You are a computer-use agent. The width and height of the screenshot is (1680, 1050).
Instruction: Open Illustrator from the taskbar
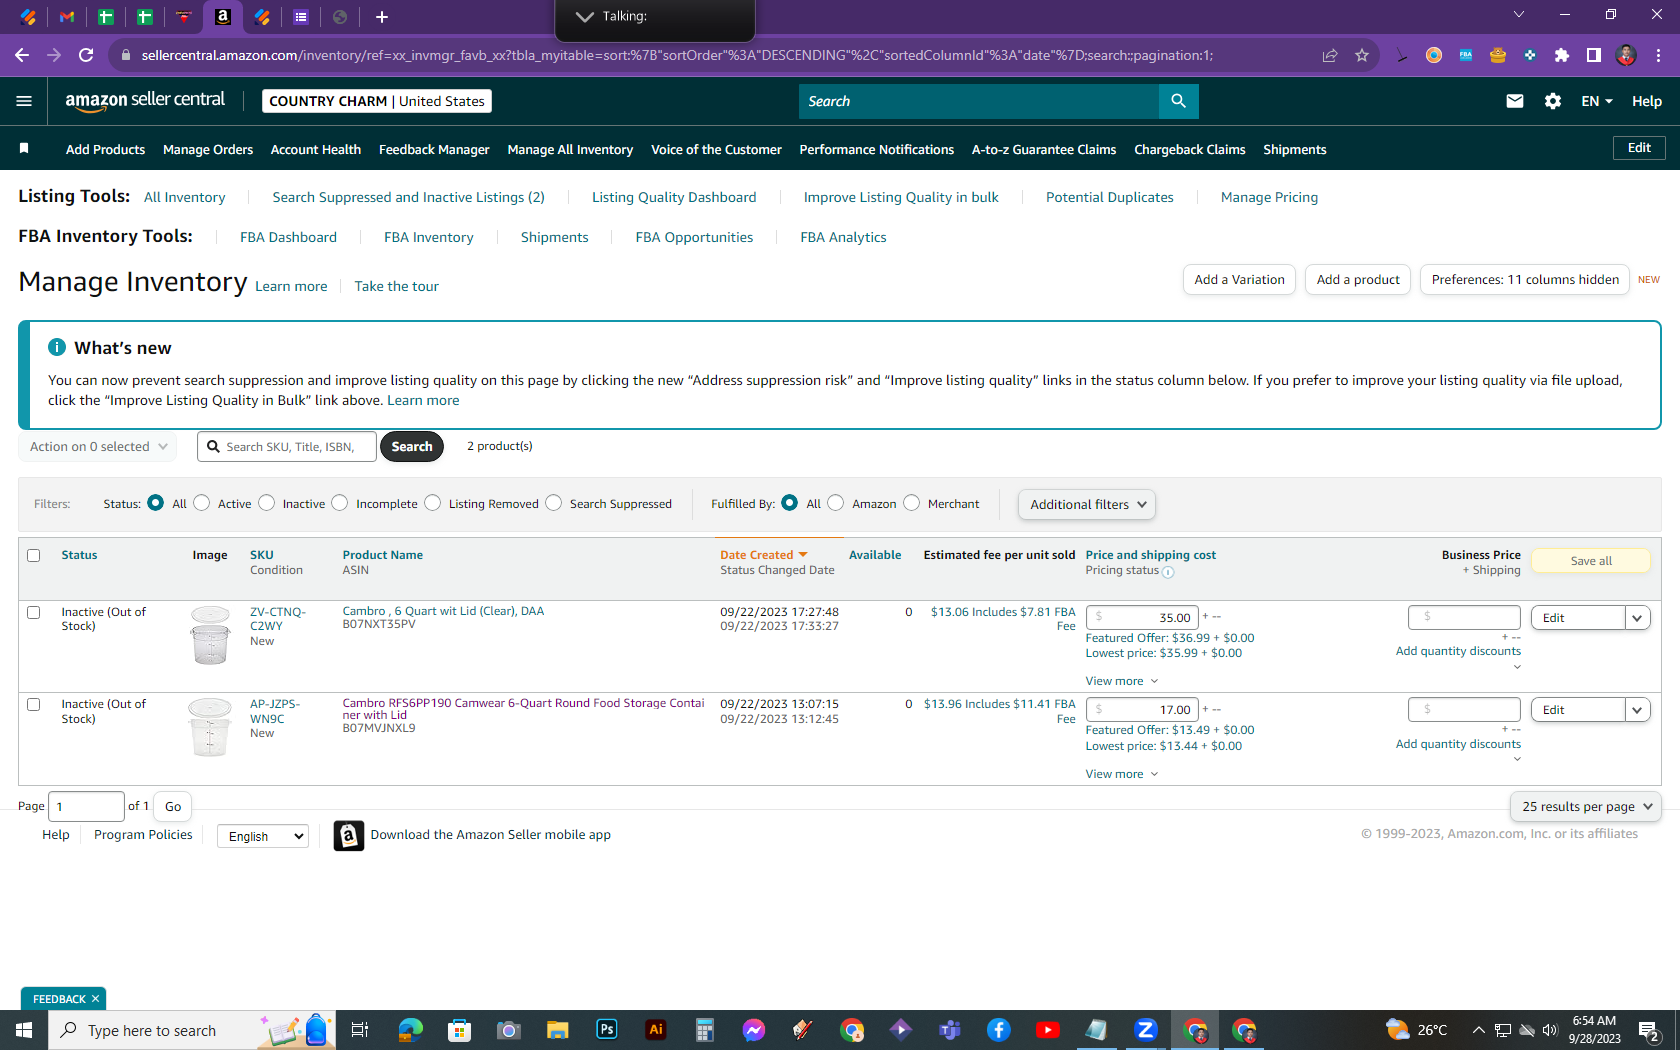coord(656,1030)
